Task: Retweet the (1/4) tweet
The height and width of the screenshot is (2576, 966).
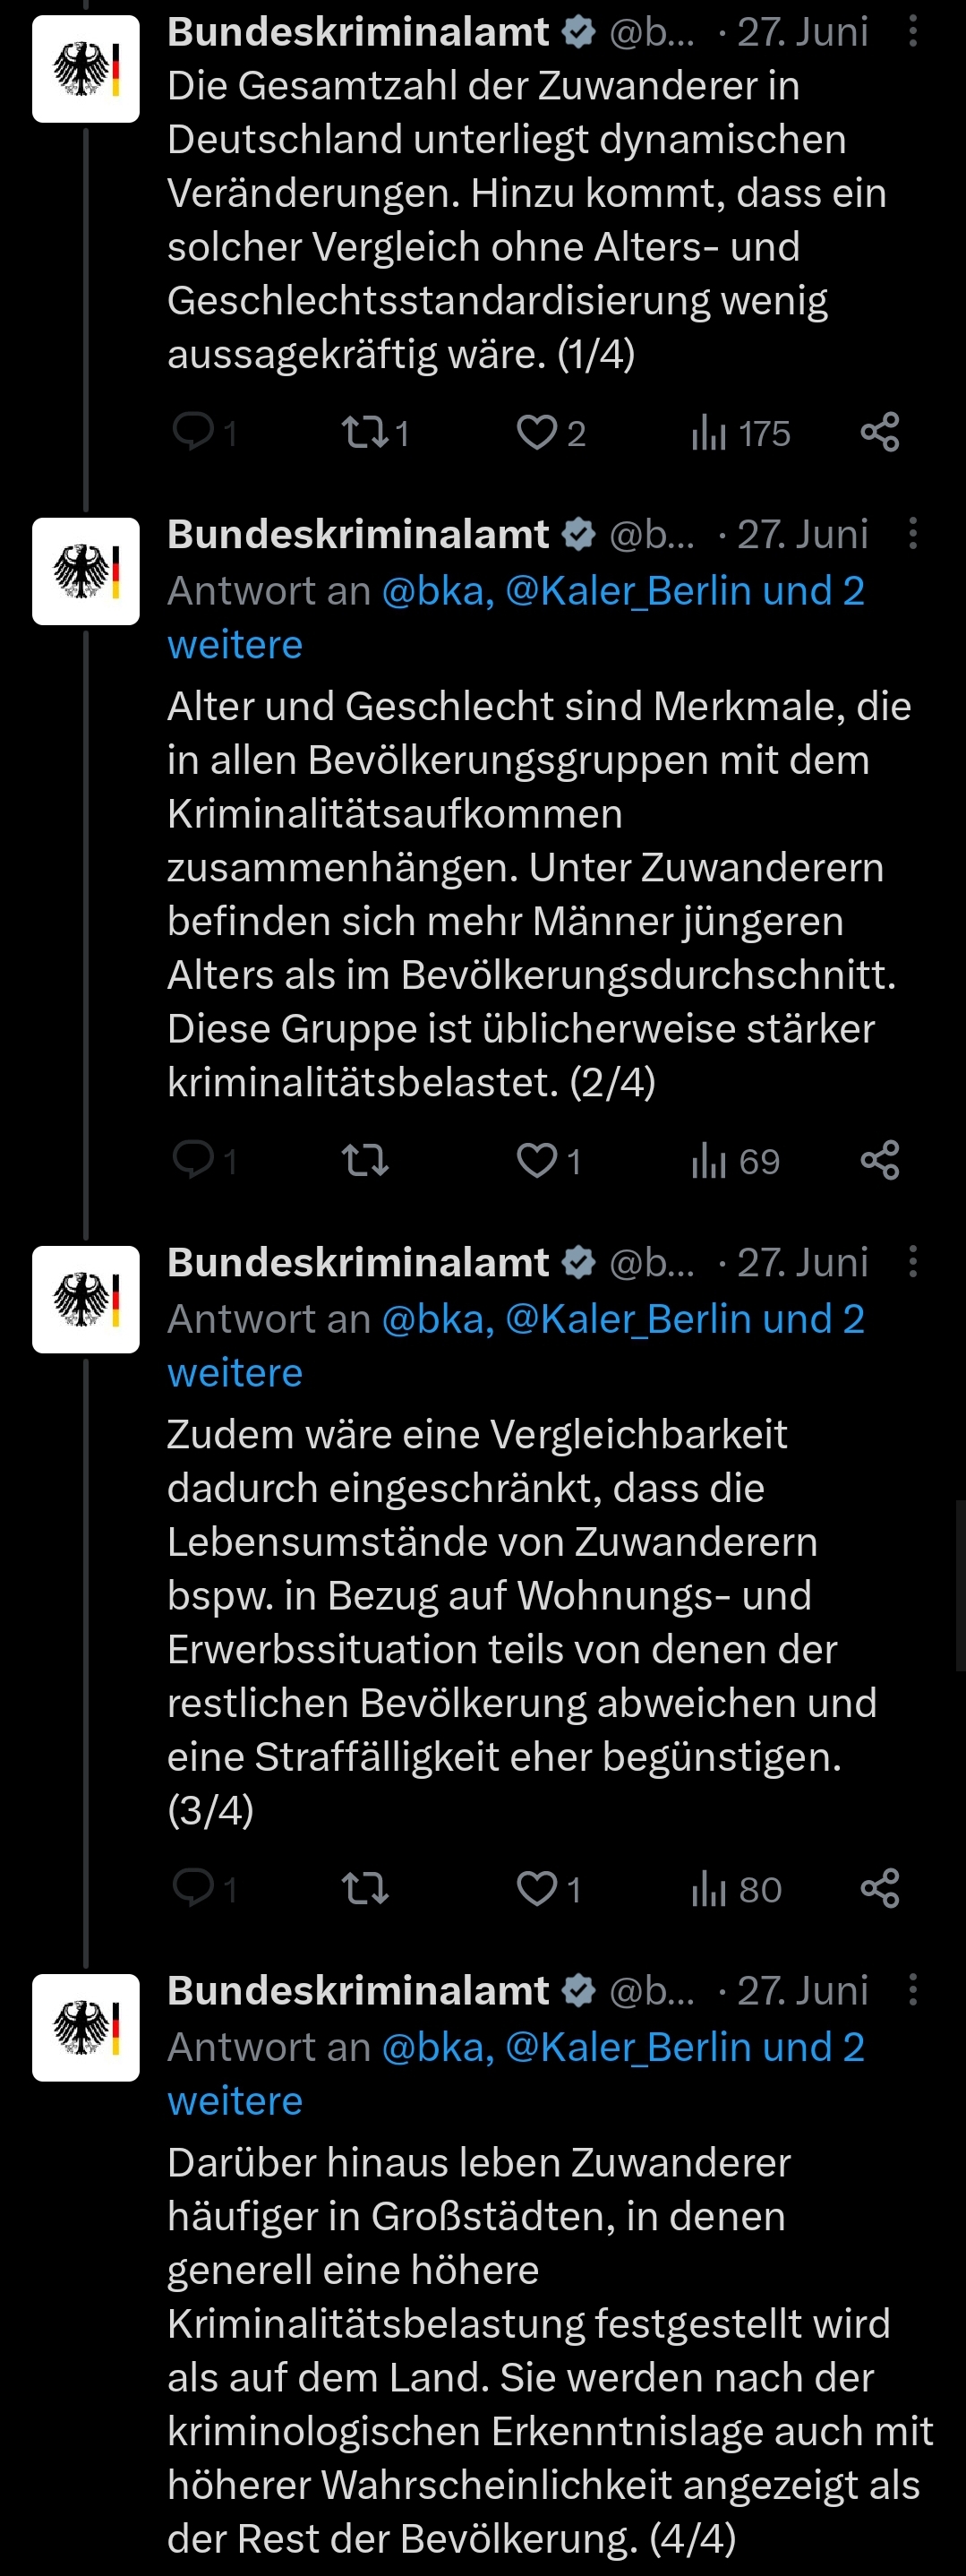Action: coord(374,432)
